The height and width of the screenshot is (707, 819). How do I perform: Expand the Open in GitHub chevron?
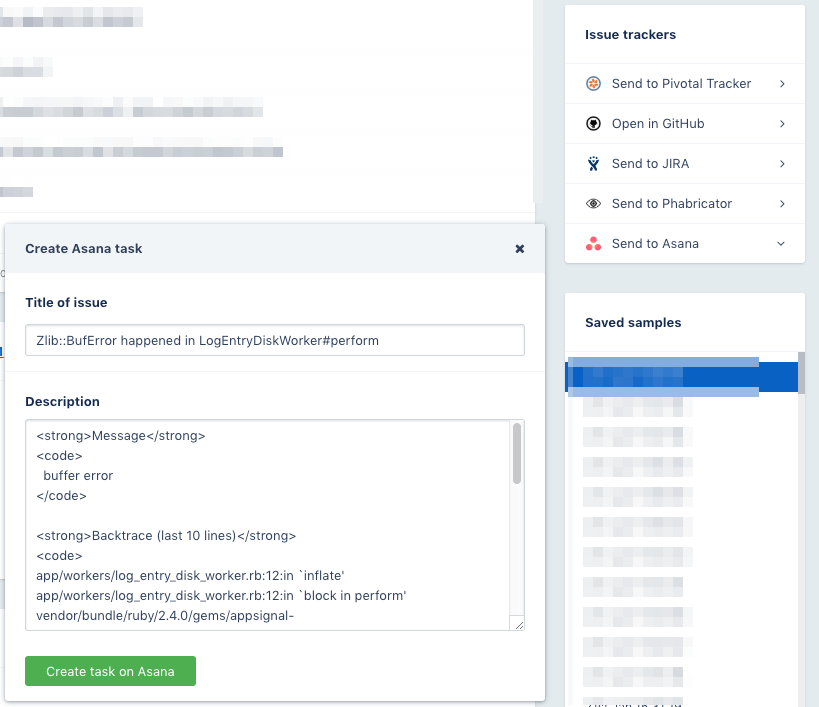[x=782, y=124]
